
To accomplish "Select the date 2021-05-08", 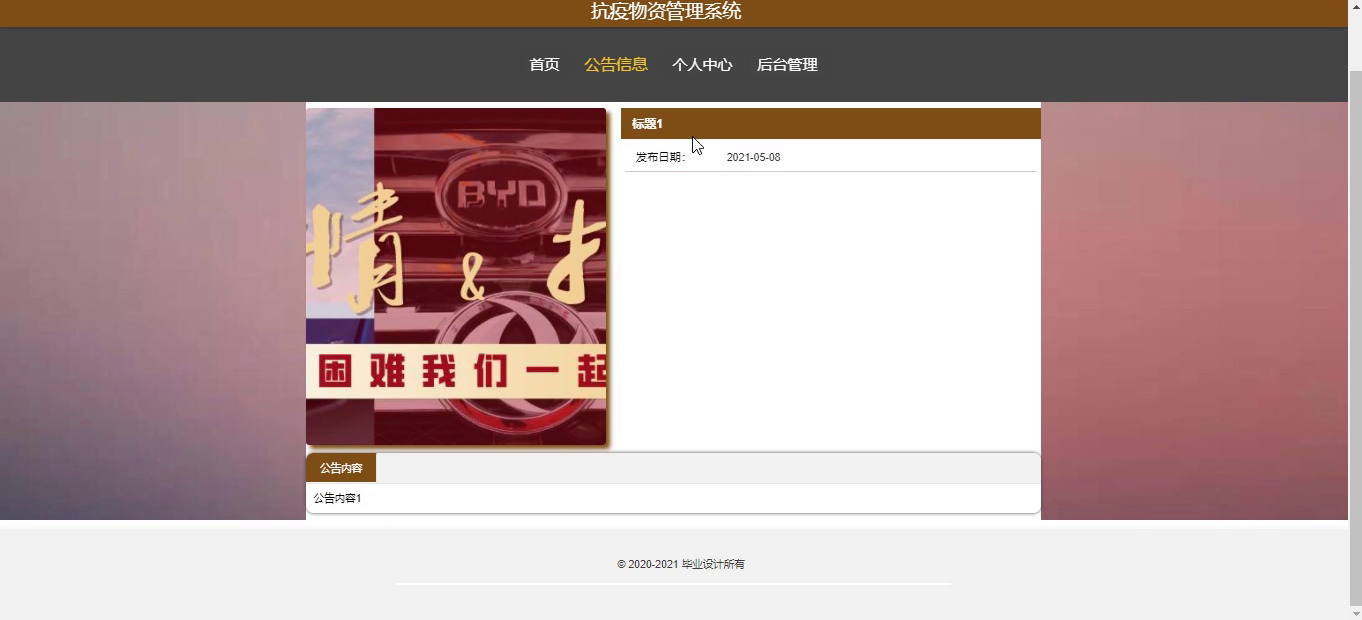I will point(753,157).
